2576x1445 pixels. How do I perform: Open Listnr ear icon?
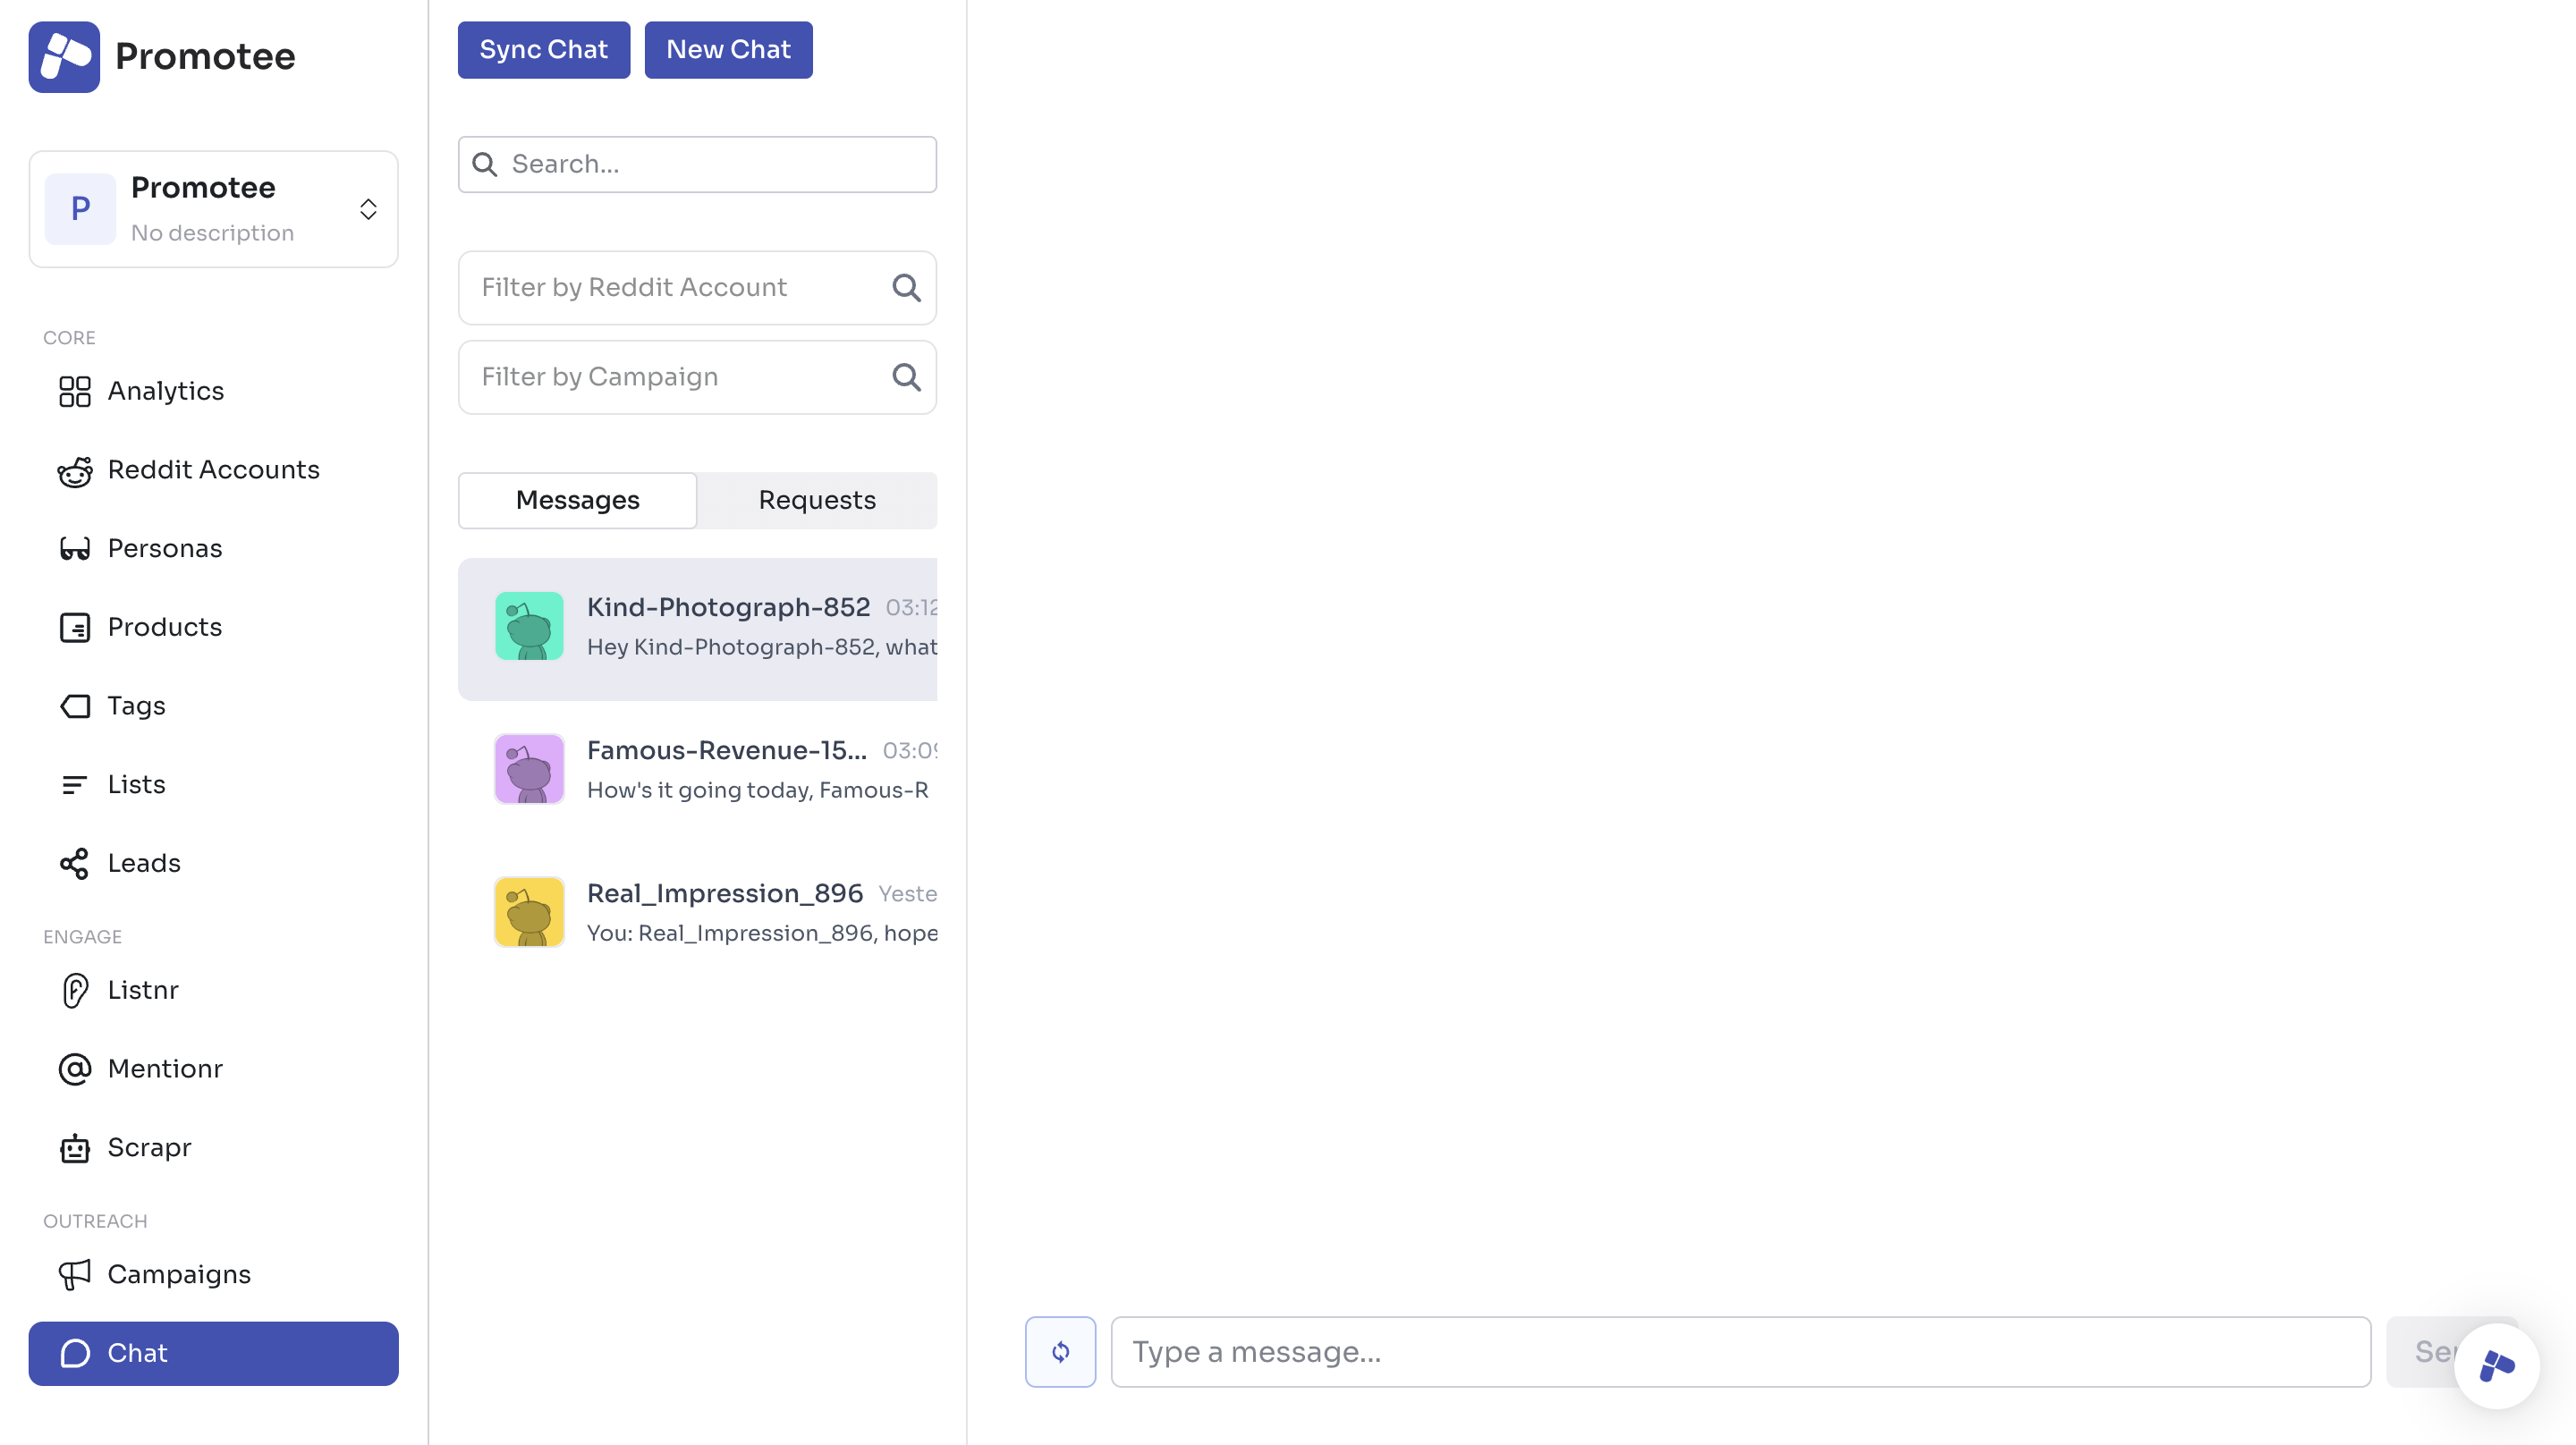click(x=75, y=991)
